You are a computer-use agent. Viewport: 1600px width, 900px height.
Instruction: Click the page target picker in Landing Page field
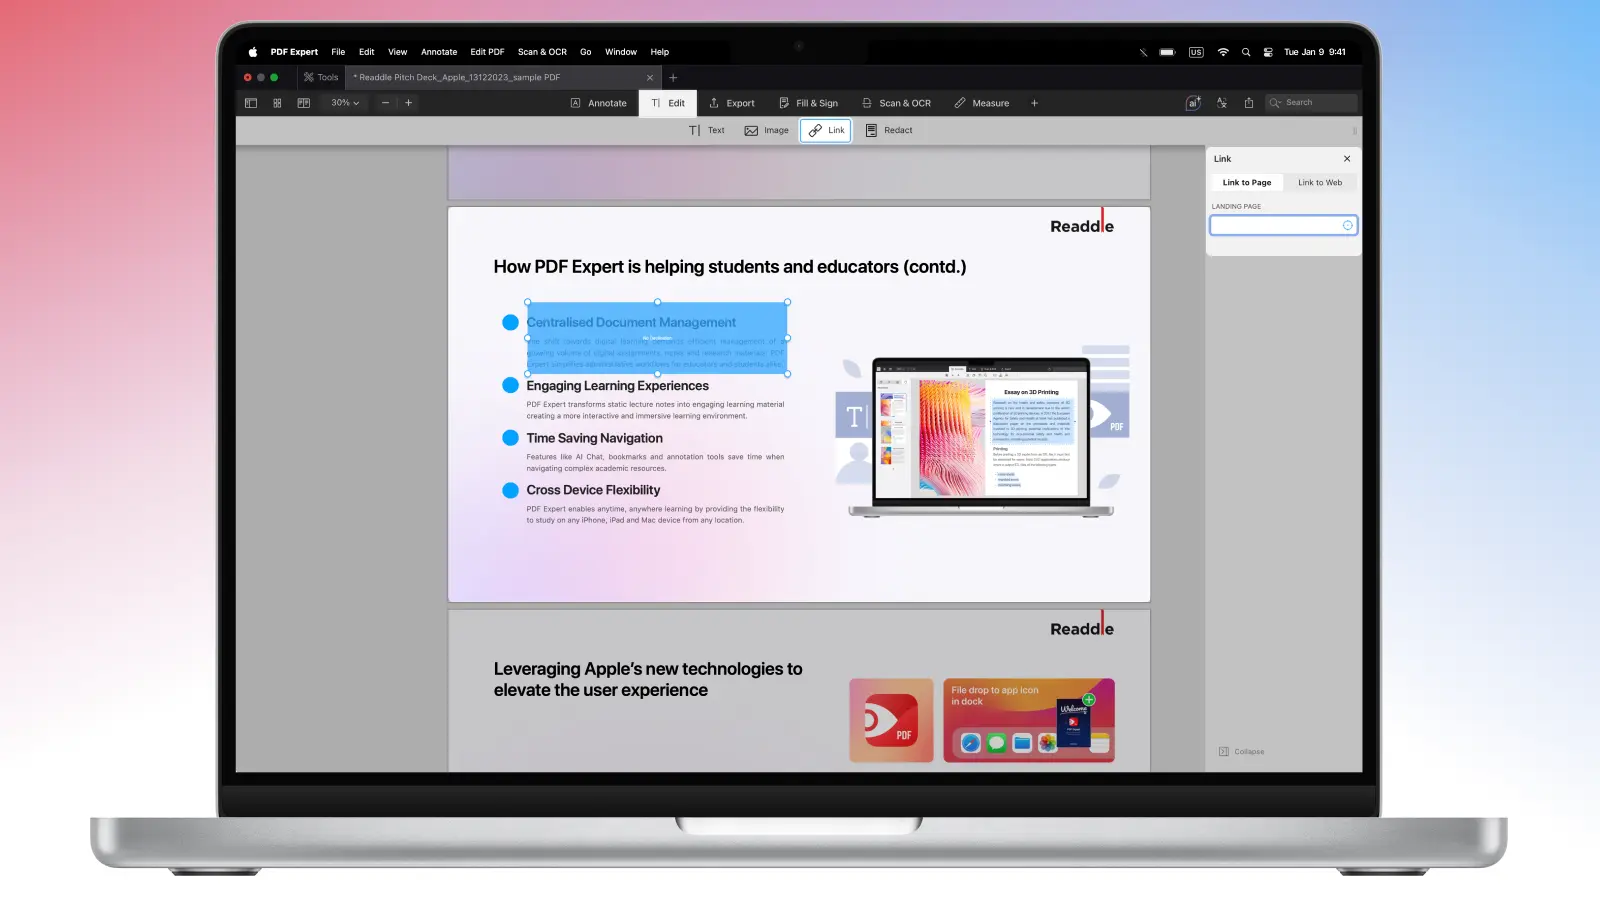click(1347, 226)
